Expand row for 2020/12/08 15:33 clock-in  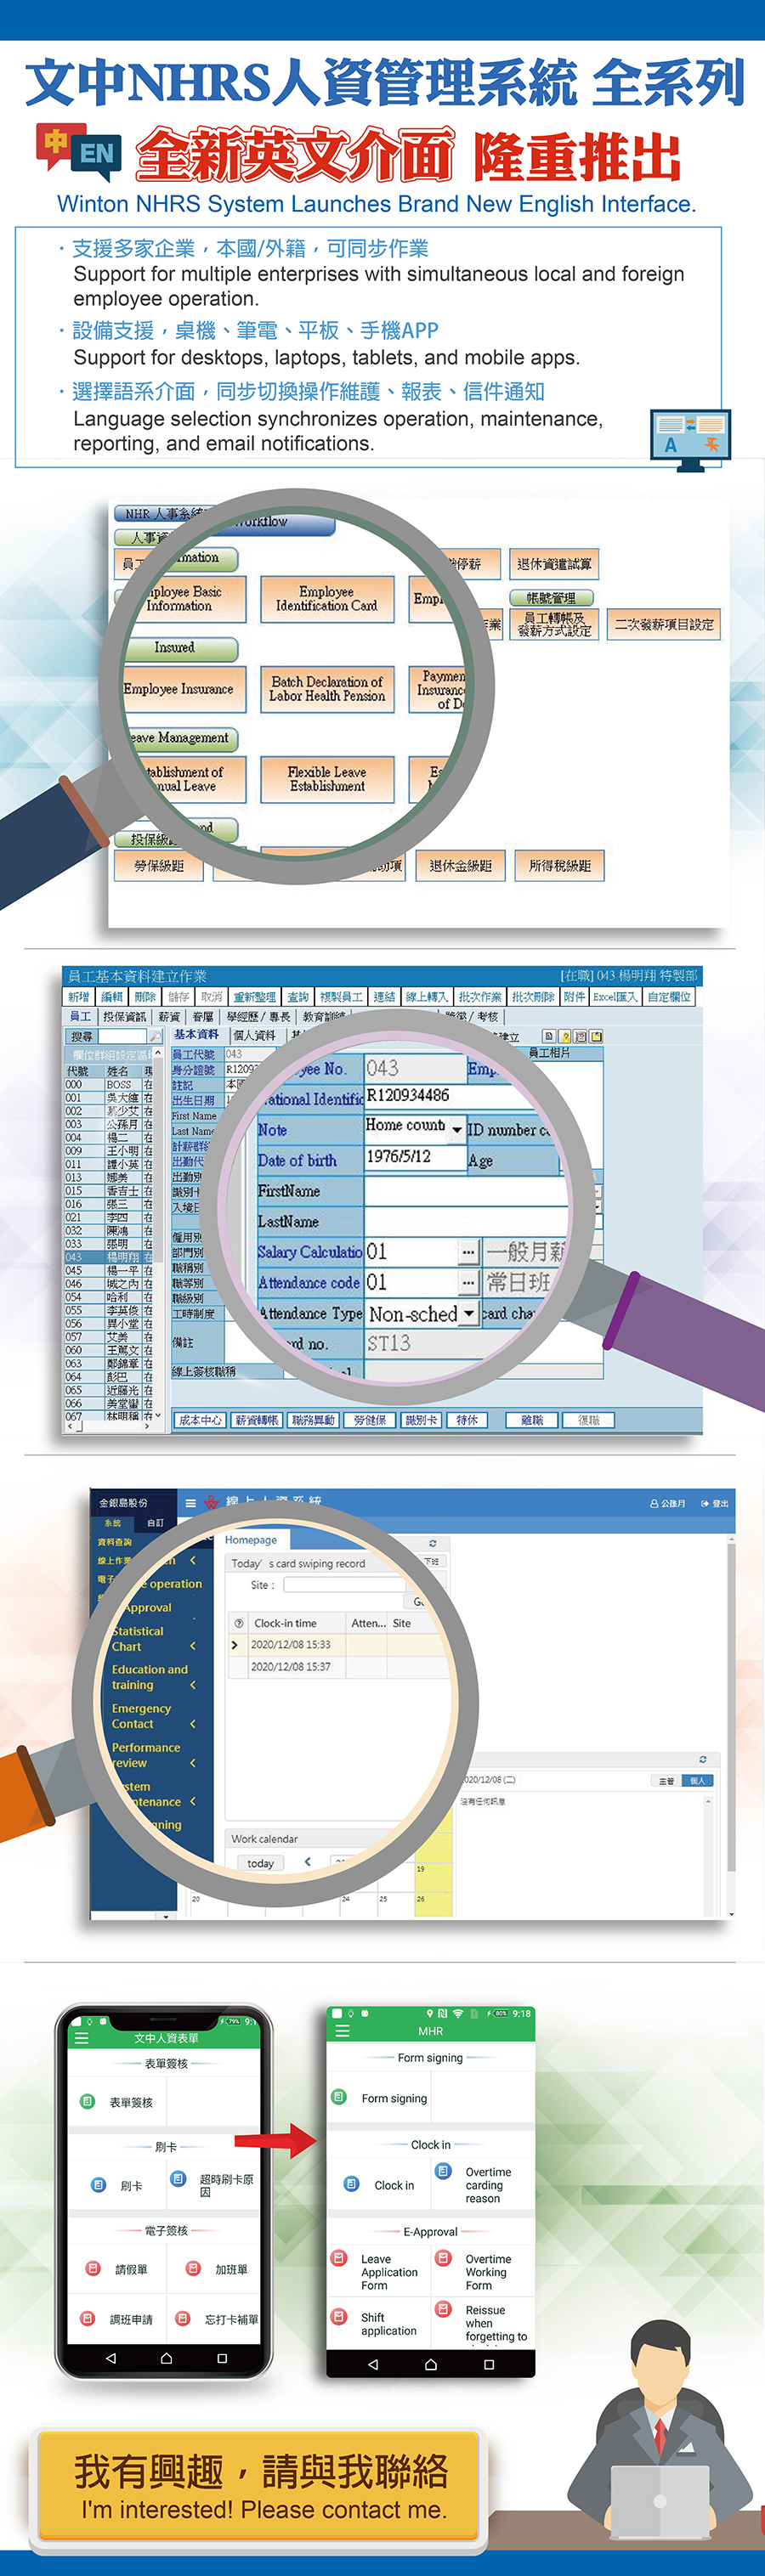(x=235, y=1645)
